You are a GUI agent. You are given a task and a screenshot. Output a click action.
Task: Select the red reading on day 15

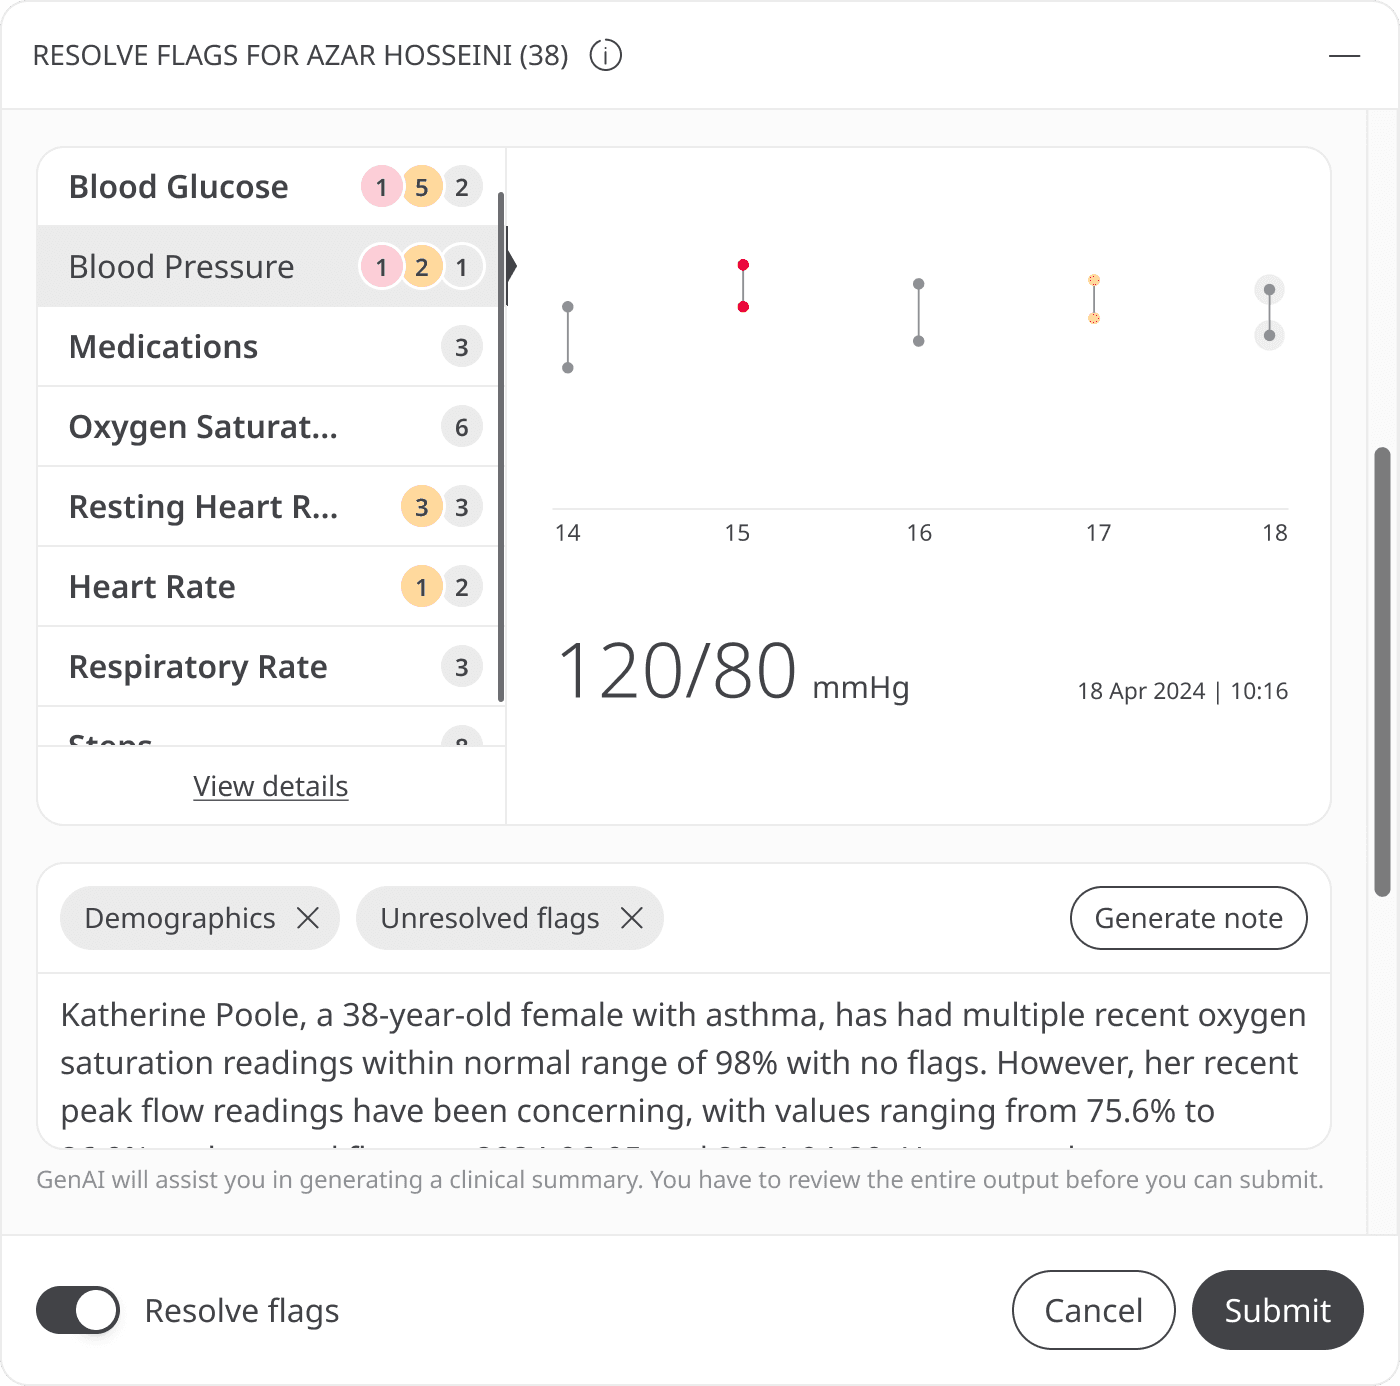coord(743,286)
